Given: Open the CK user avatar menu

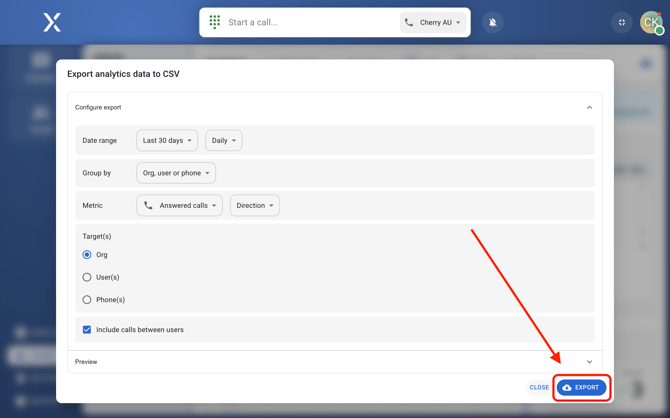Looking at the screenshot, I should [x=651, y=22].
